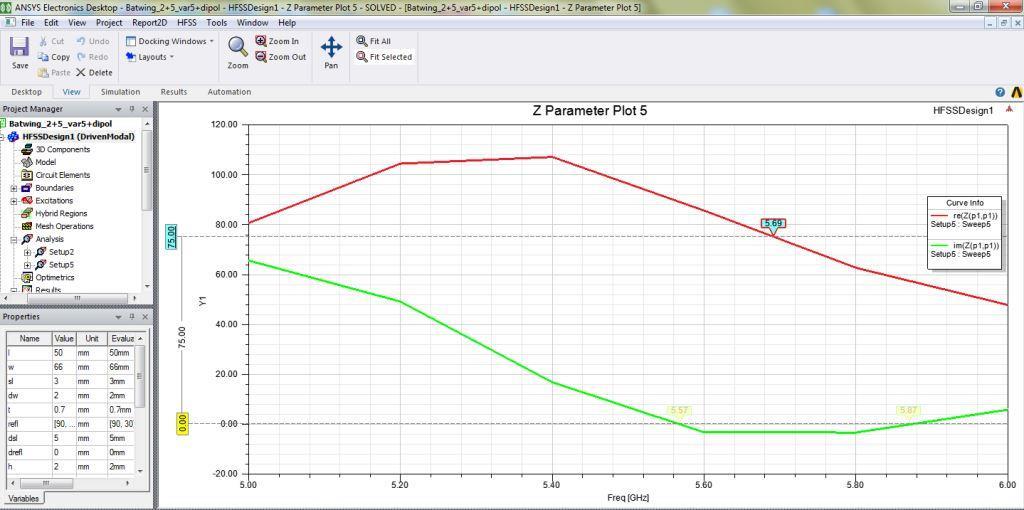Open the Window menu

point(252,22)
